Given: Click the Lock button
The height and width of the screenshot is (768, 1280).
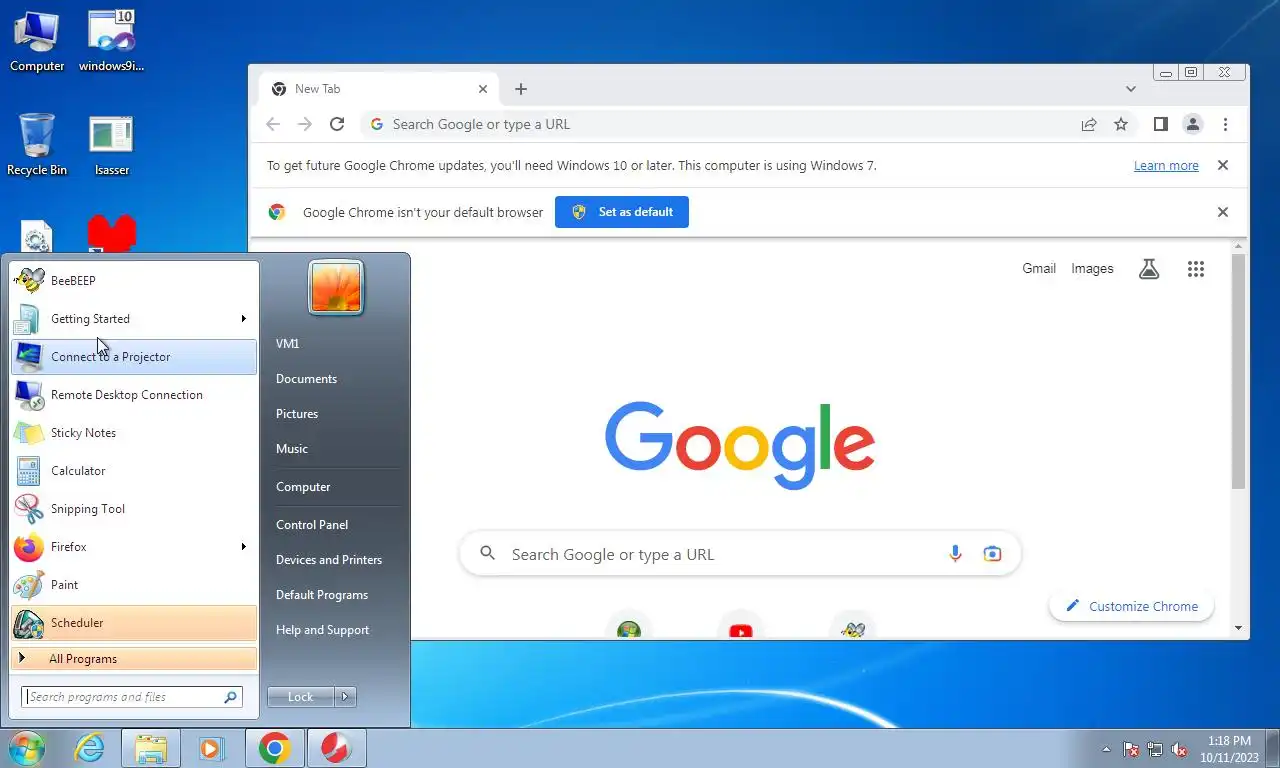Looking at the screenshot, I should click(x=300, y=697).
